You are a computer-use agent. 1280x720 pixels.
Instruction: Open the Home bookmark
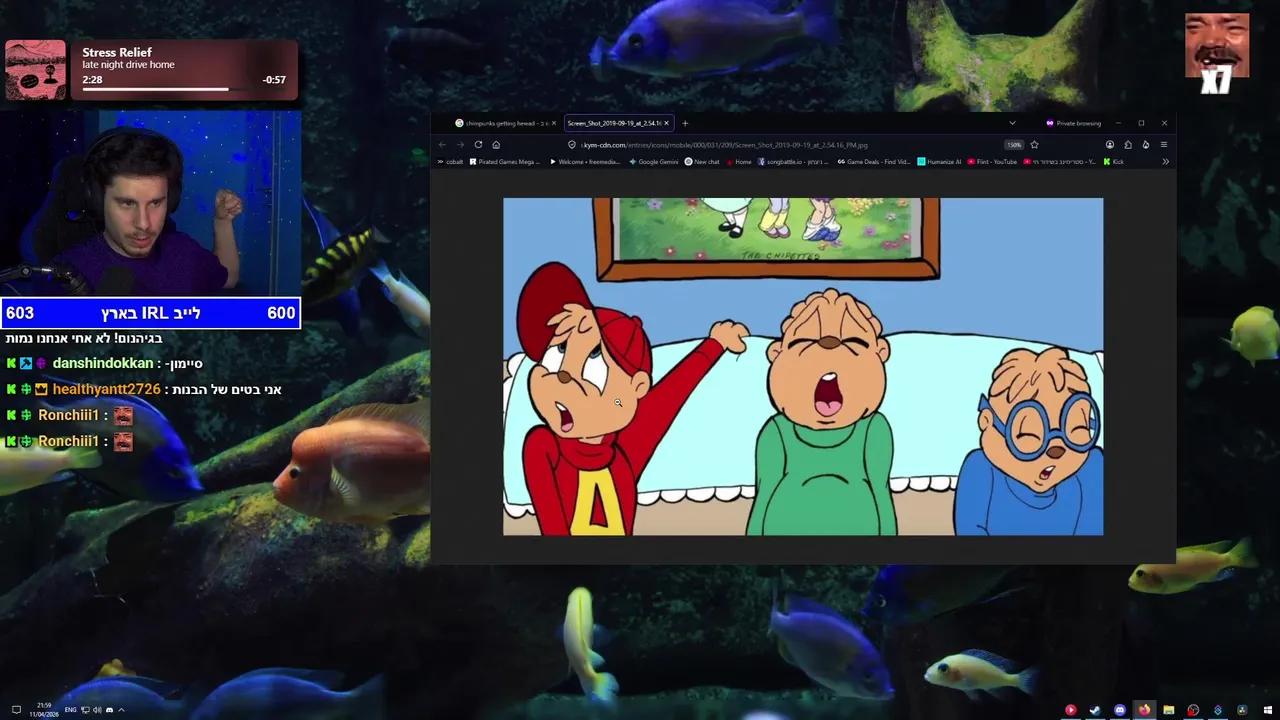pyautogui.click(x=740, y=162)
